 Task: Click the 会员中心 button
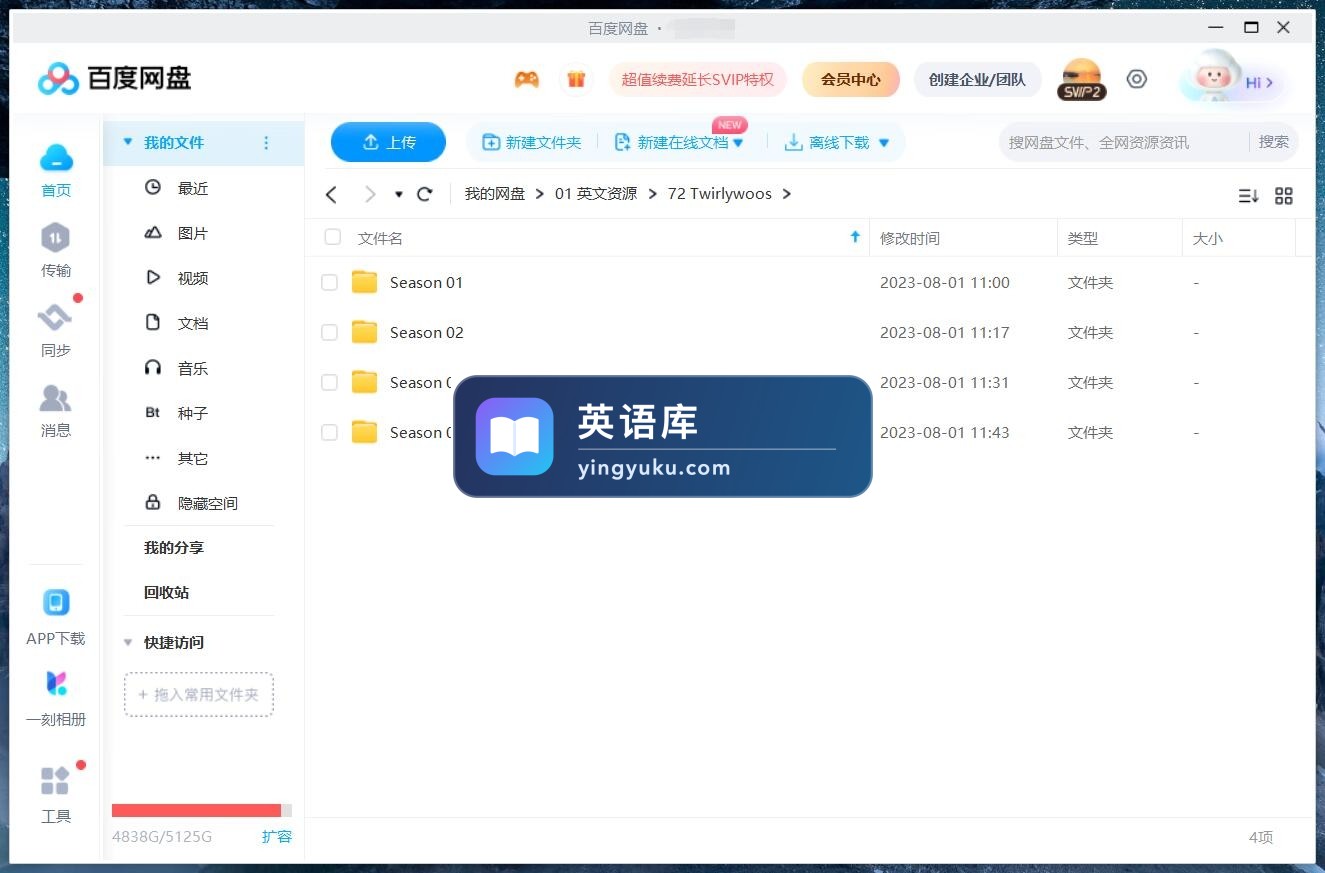[851, 79]
